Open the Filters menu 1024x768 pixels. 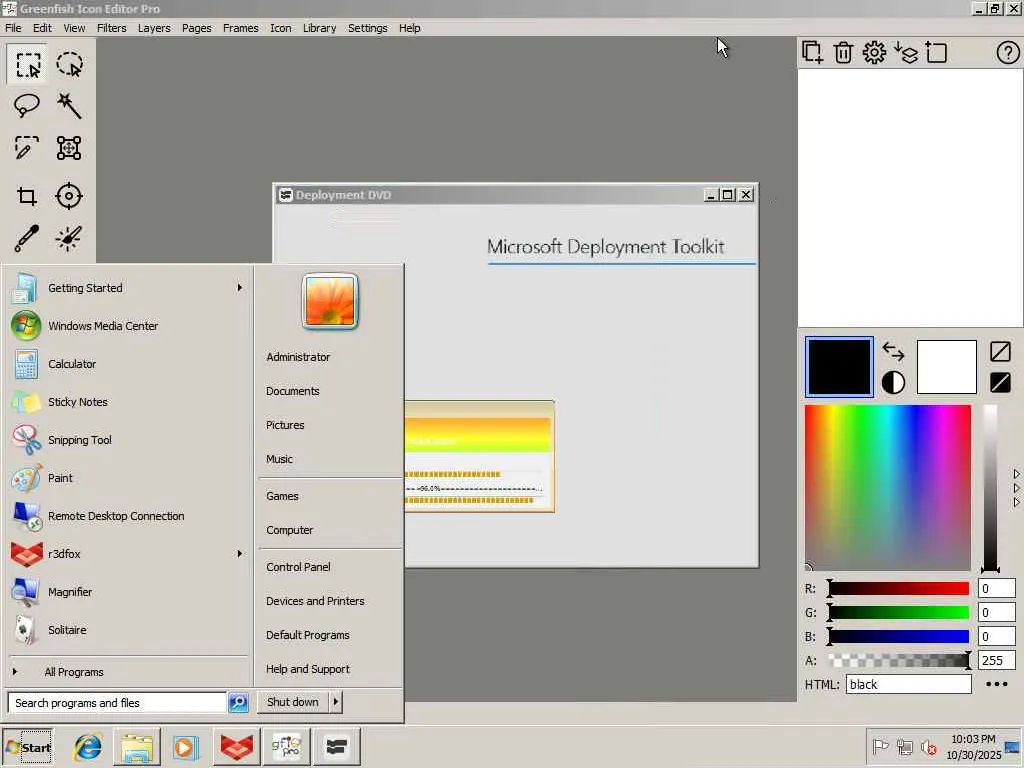[112, 28]
